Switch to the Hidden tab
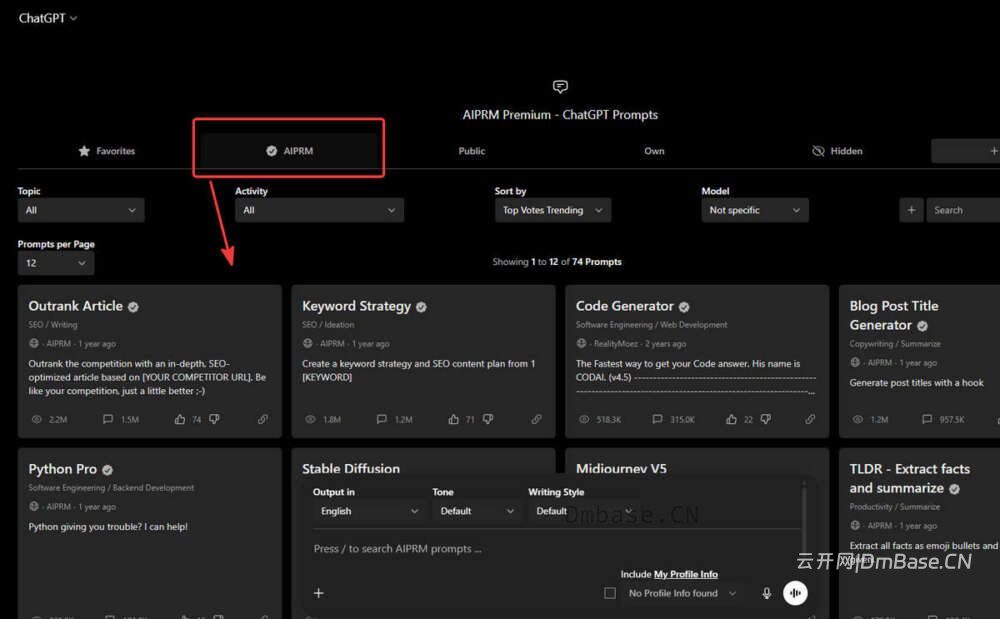The height and width of the screenshot is (619, 1000). click(x=837, y=151)
